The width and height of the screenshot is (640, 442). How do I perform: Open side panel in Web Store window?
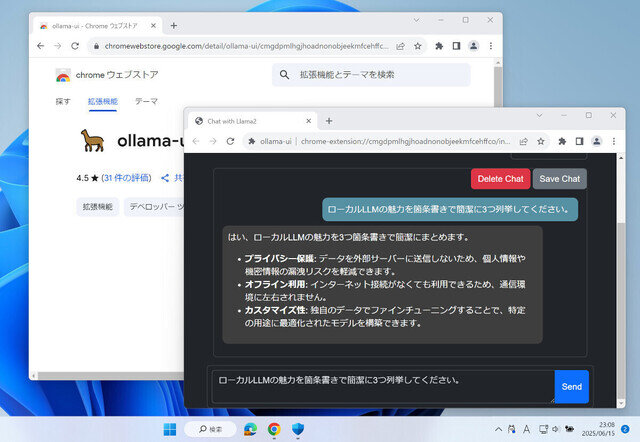click(456, 46)
